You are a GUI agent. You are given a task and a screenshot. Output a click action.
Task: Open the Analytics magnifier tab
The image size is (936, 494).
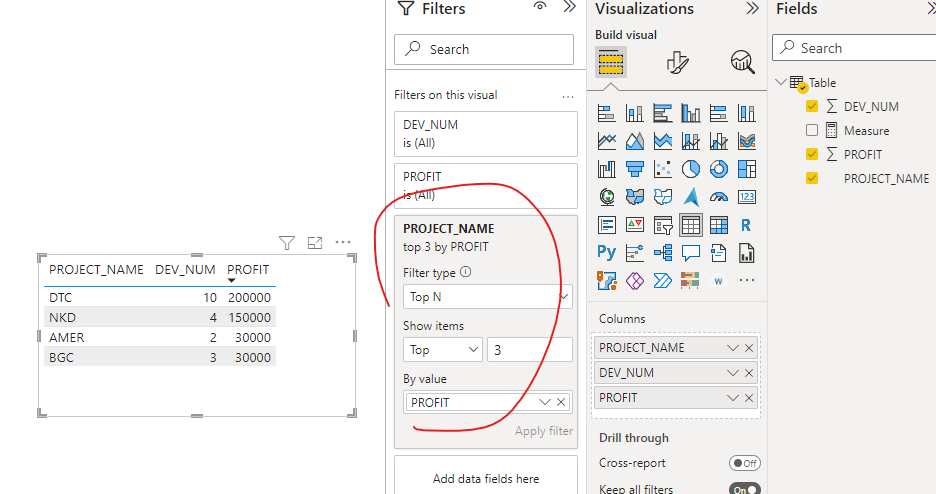pyautogui.click(x=742, y=62)
